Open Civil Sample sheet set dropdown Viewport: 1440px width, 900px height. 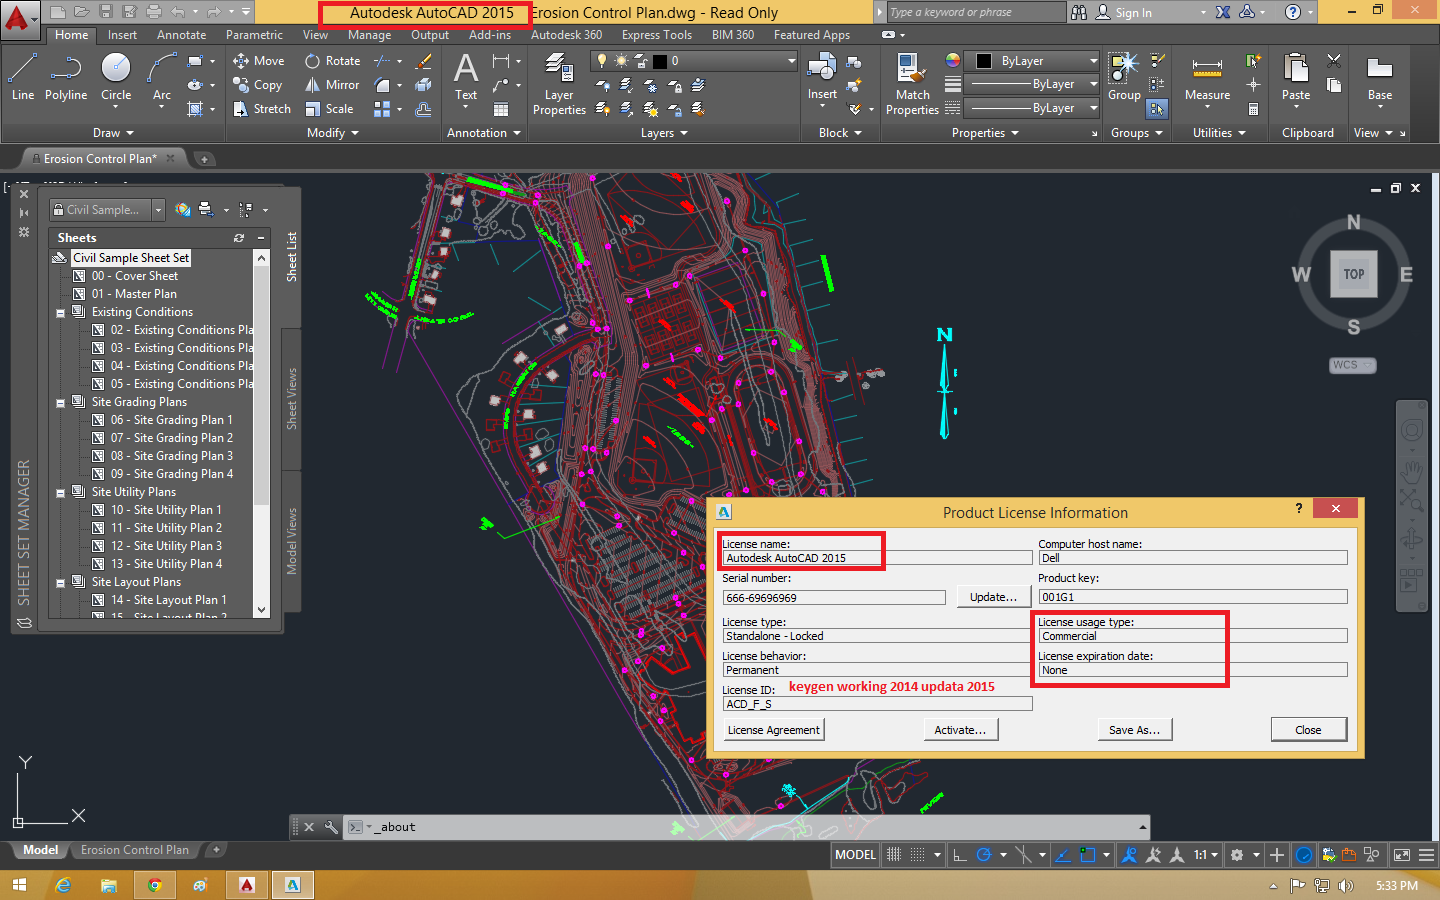tap(158, 210)
